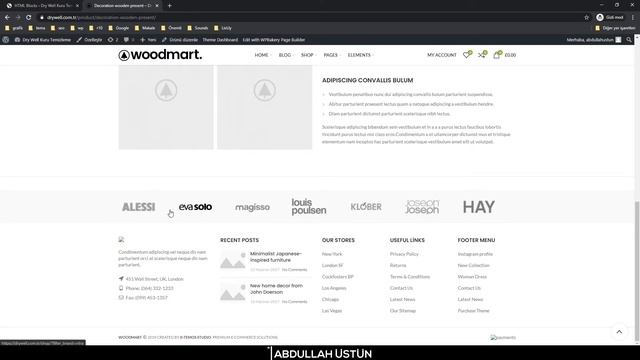
Task: Click the comments bubble in admin bar
Action: coord(129,40)
